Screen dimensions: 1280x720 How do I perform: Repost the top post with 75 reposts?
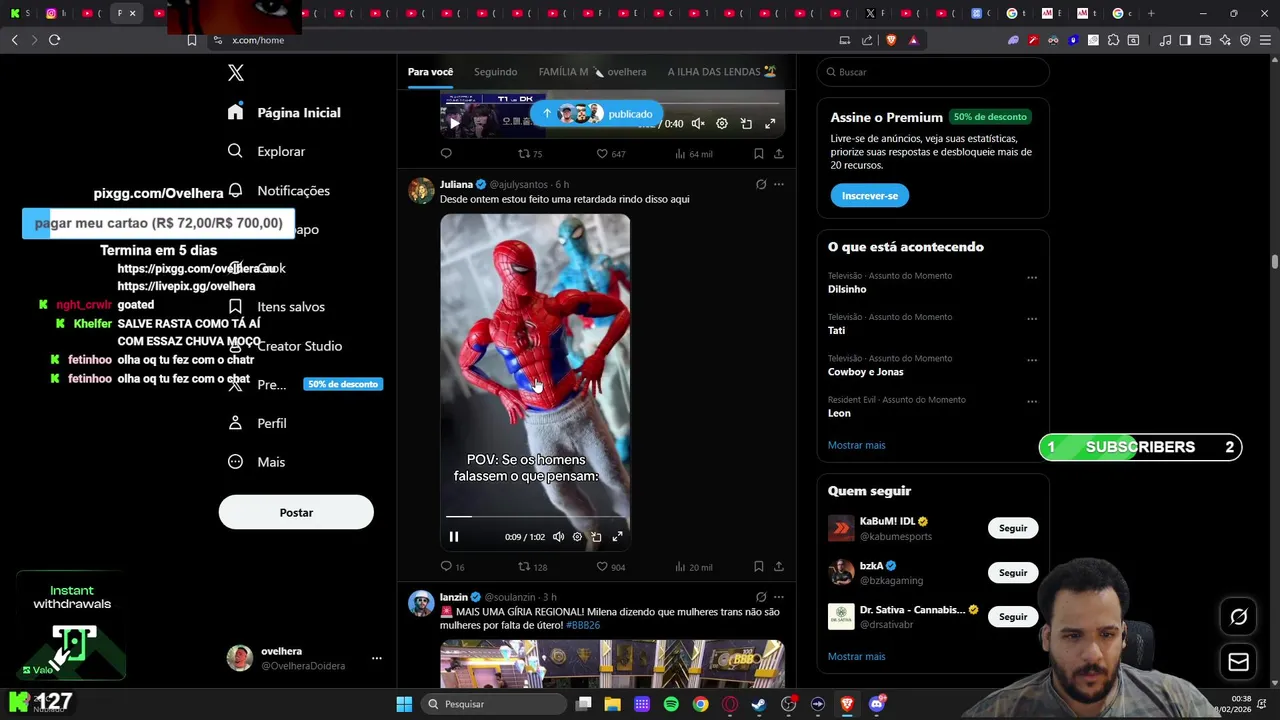click(x=530, y=154)
